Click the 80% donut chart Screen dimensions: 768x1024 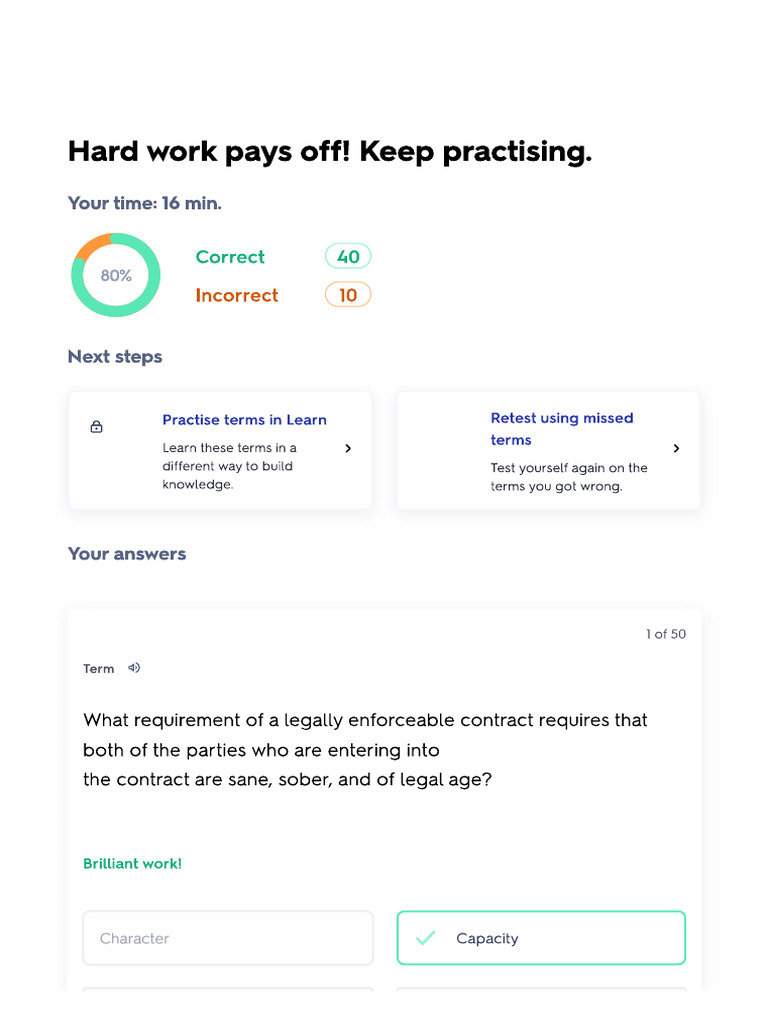click(x=116, y=275)
